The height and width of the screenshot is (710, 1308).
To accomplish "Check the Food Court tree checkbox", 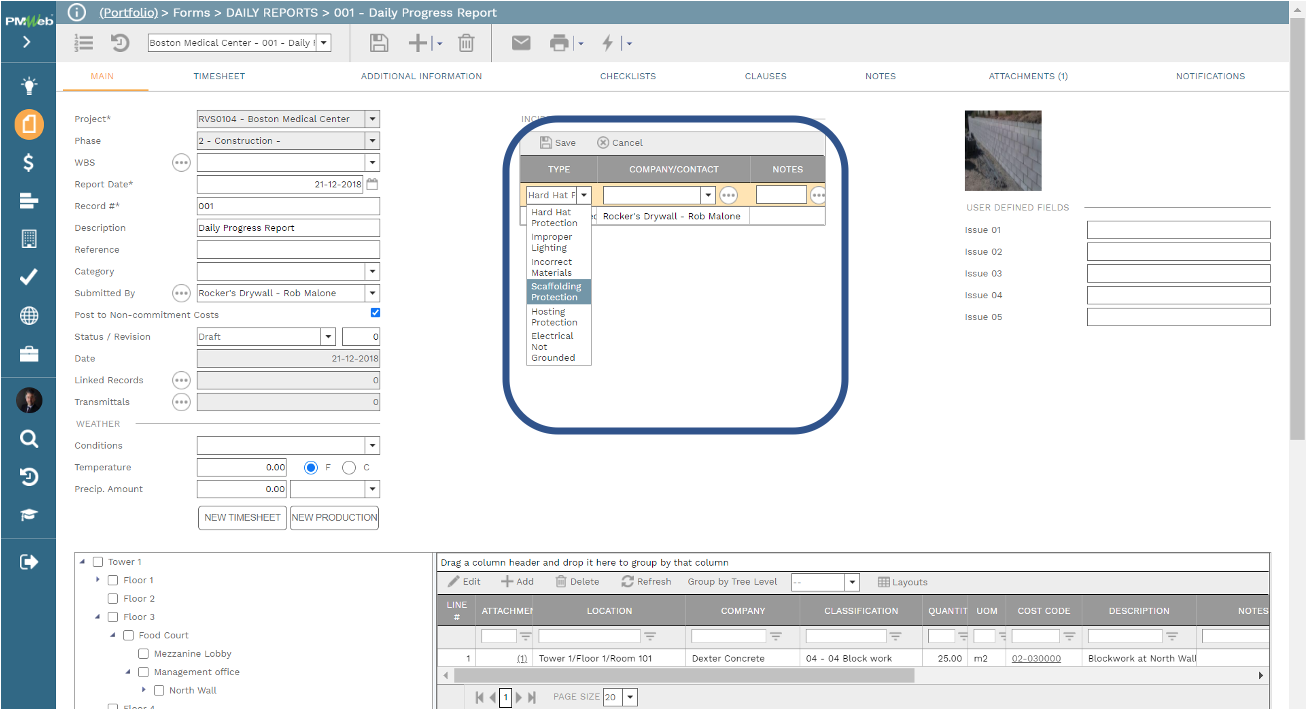I will [x=128, y=636].
